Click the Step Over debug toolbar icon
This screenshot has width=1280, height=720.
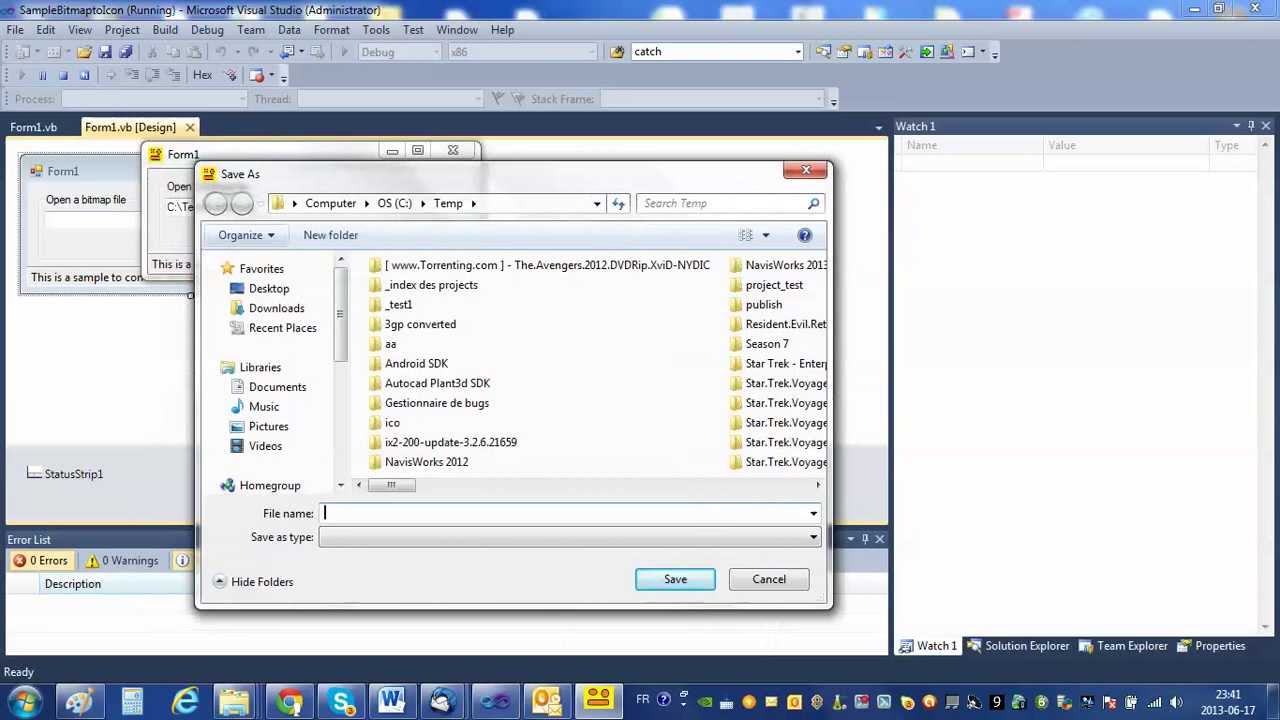(155, 74)
